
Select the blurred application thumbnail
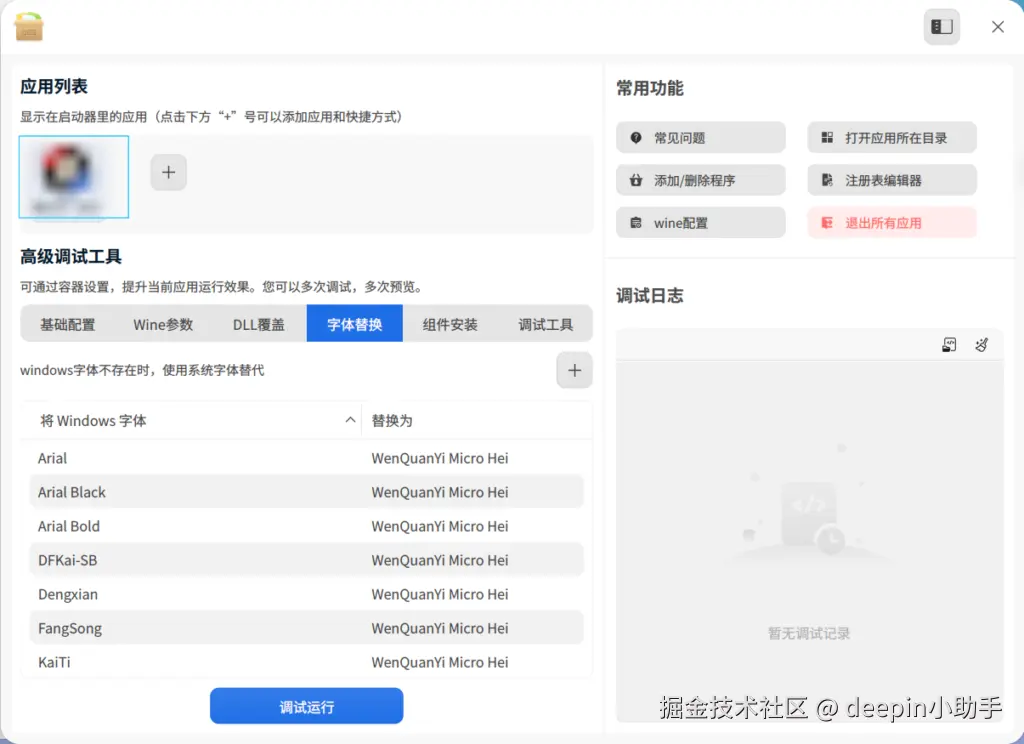[x=74, y=177]
